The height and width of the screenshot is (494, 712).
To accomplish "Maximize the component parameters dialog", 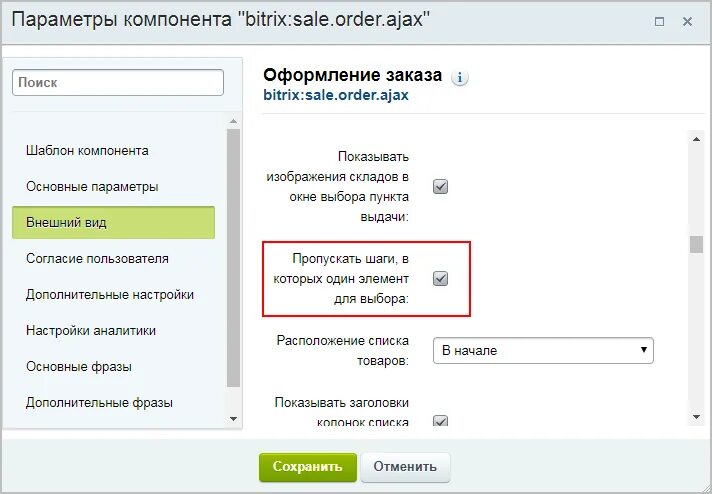I will 659,21.
